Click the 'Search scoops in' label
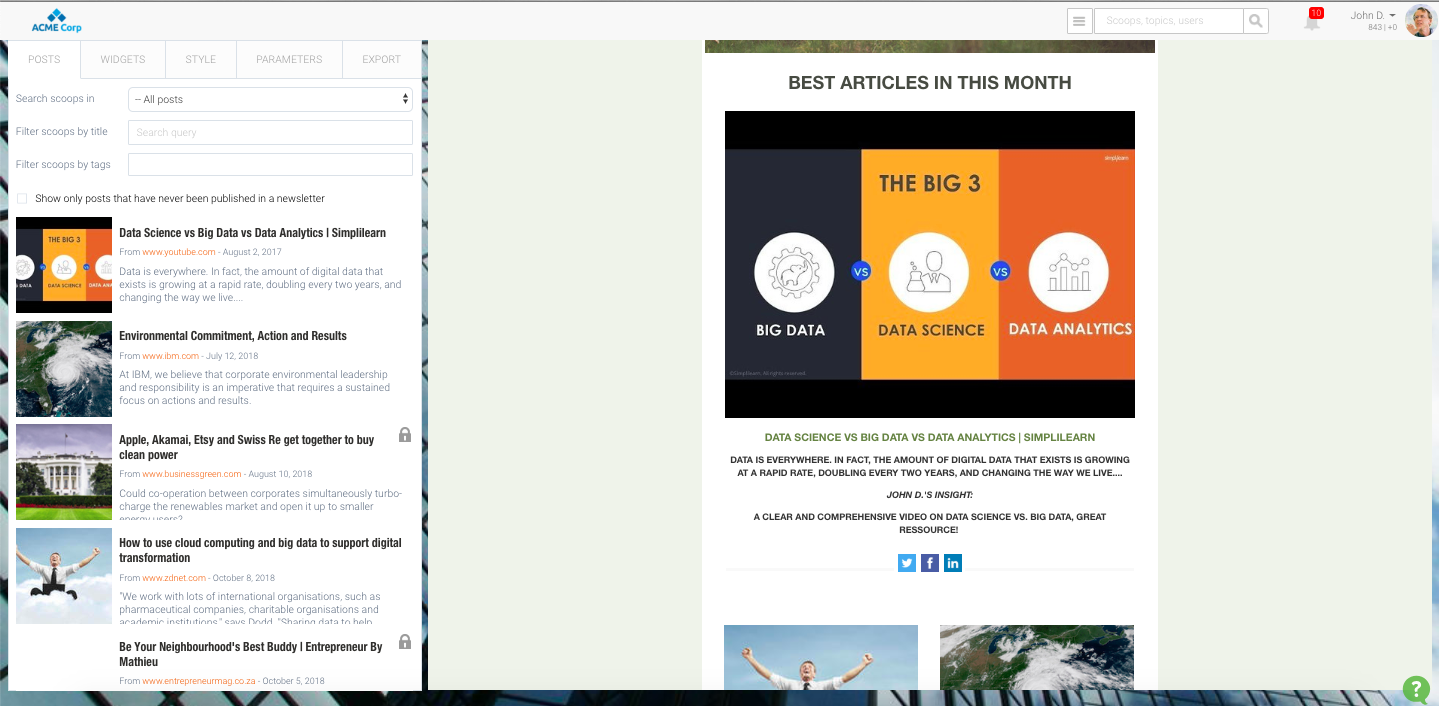Screen dimensions: 1439x706 pos(55,99)
